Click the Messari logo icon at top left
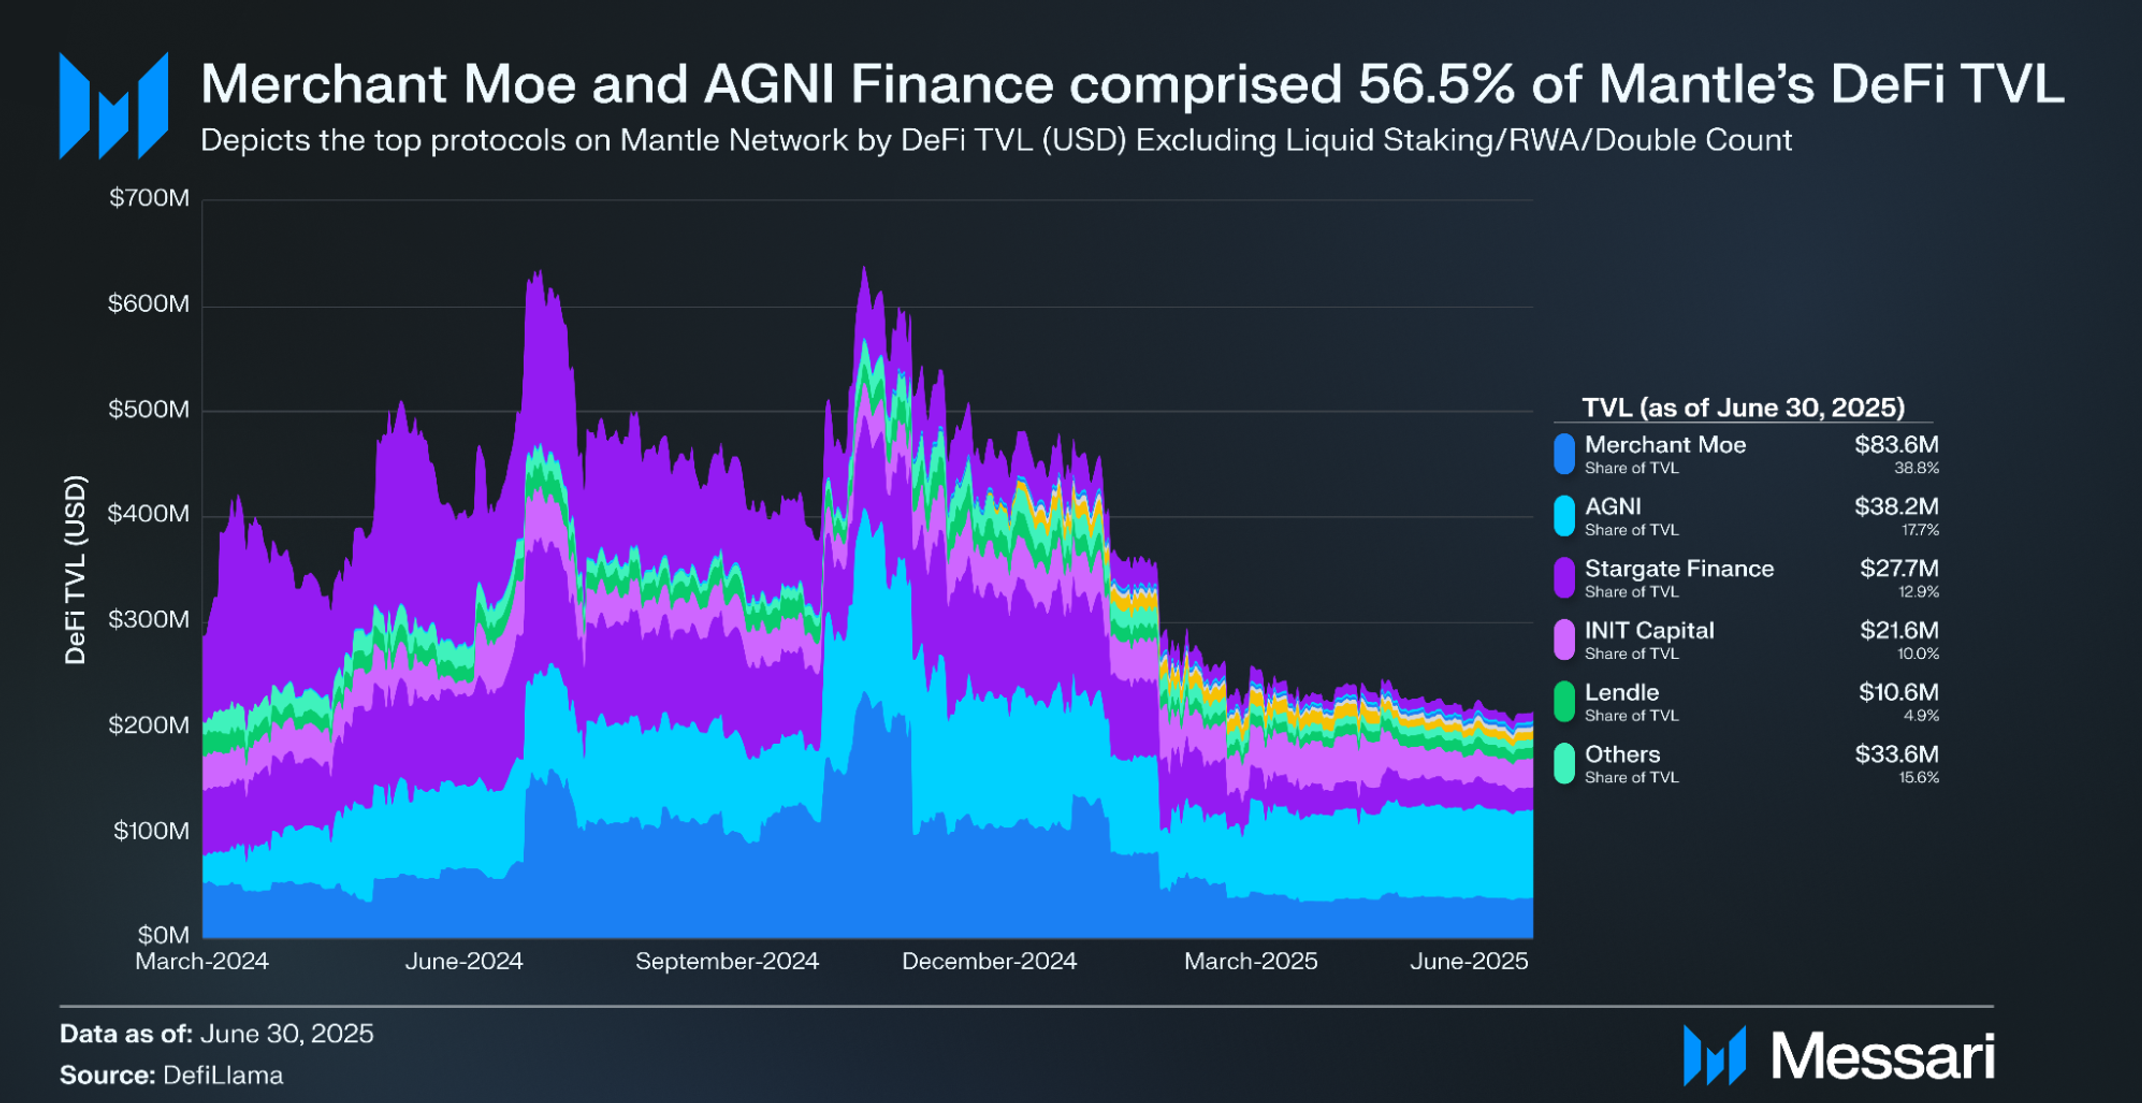Image resolution: width=2142 pixels, height=1103 pixels. [x=113, y=106]
